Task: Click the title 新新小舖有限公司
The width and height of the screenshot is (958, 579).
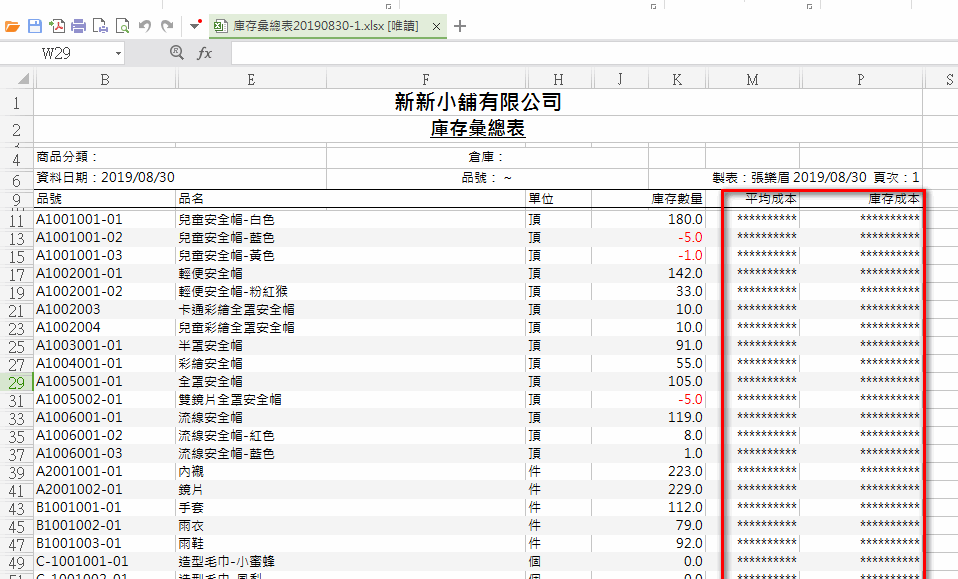Action: 478,102
